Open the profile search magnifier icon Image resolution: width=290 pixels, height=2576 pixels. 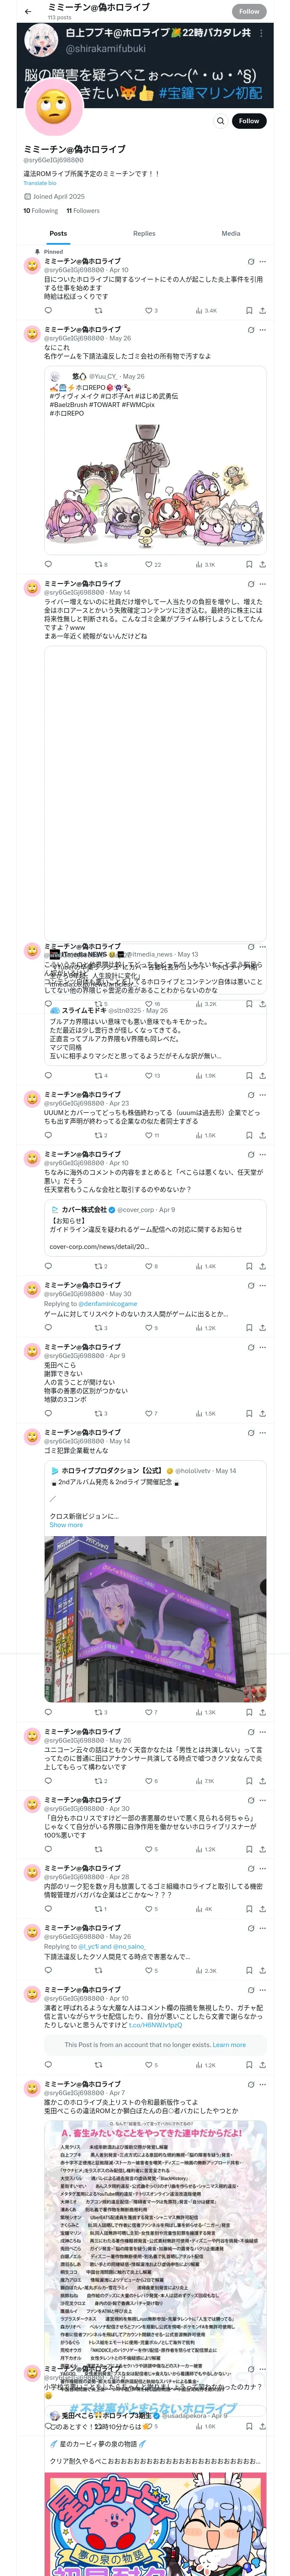click(x=220, y=121)
